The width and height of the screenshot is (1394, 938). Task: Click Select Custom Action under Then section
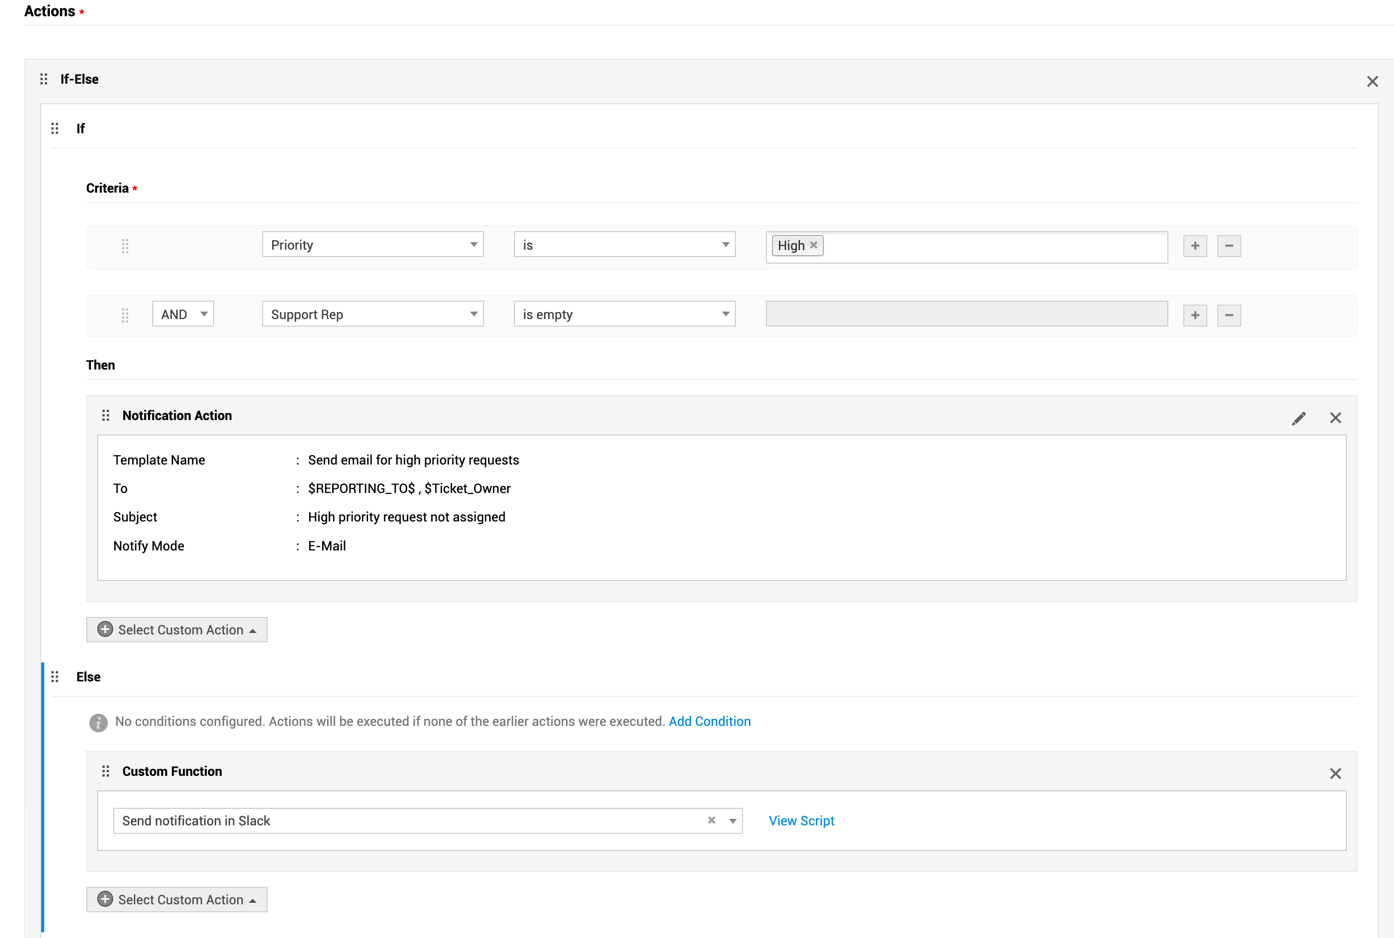(177, 630)
